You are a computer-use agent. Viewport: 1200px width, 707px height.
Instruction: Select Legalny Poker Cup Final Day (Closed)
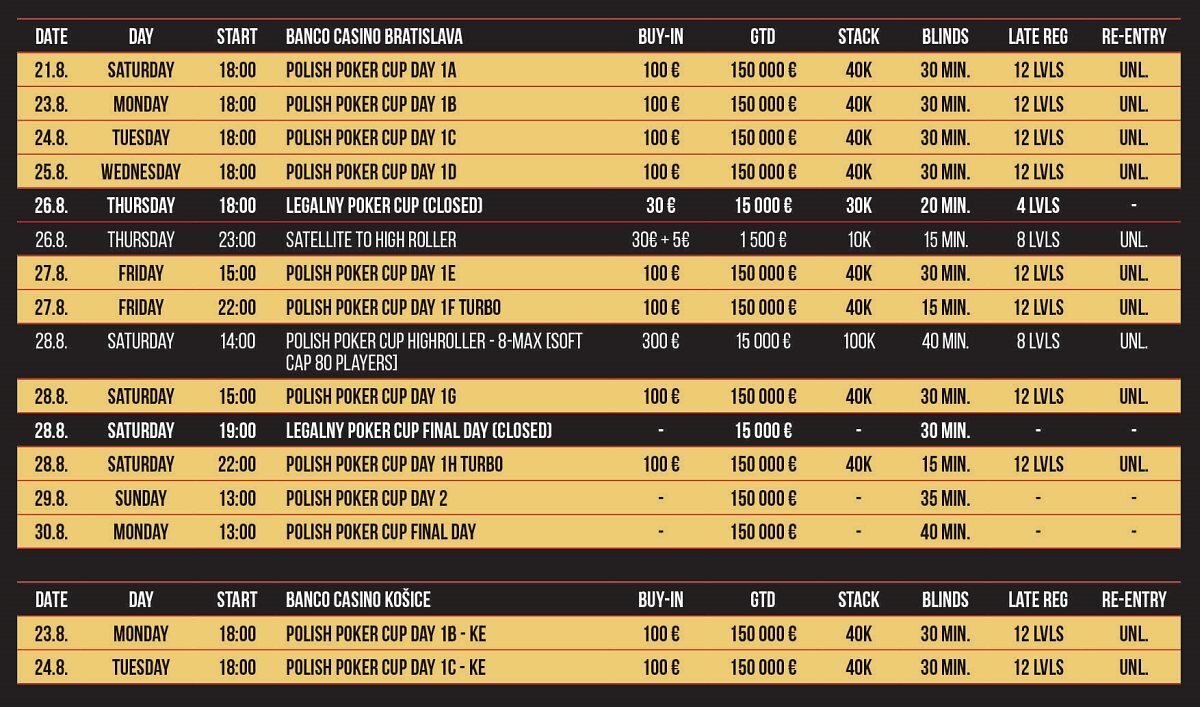pos(419,431)
